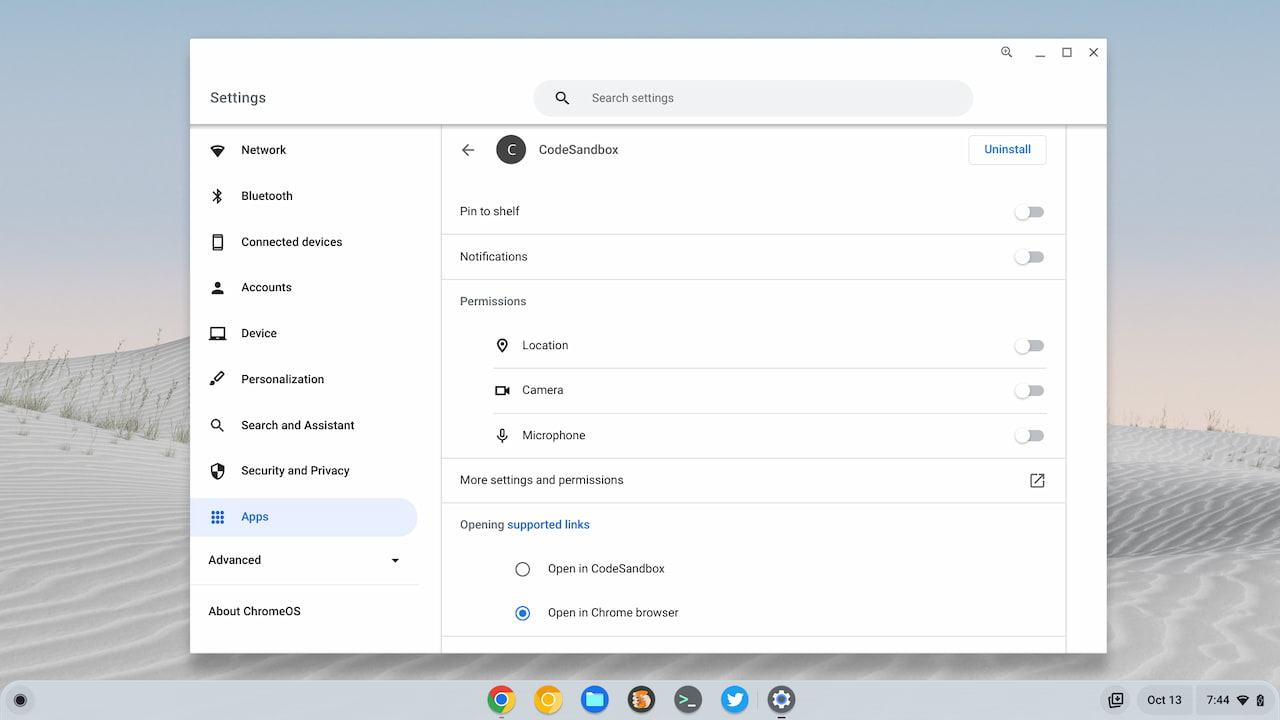
Task: Click the back arrow beside CodeSandbox
Action: click(468, 149)
